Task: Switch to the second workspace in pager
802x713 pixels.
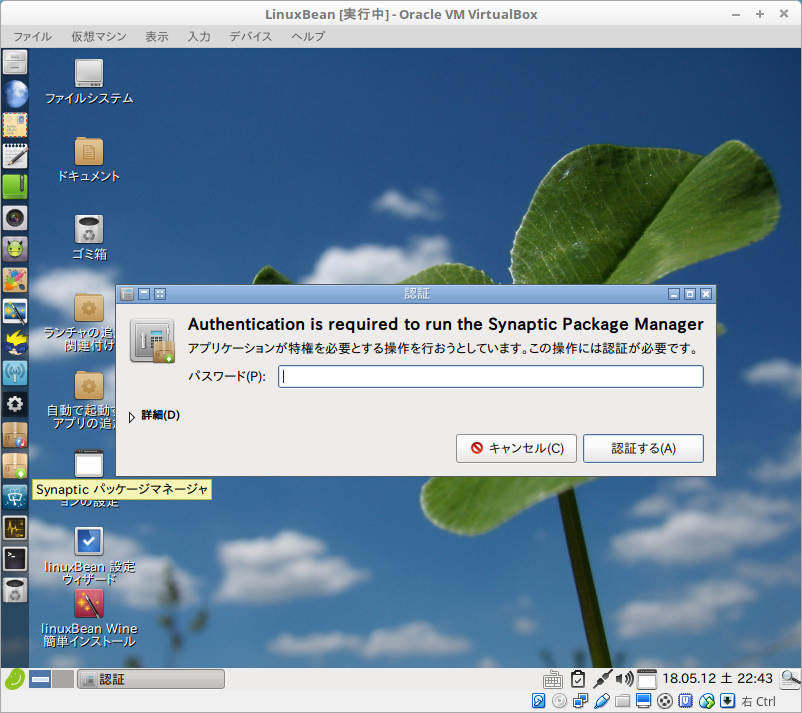Action: (63, 679)
